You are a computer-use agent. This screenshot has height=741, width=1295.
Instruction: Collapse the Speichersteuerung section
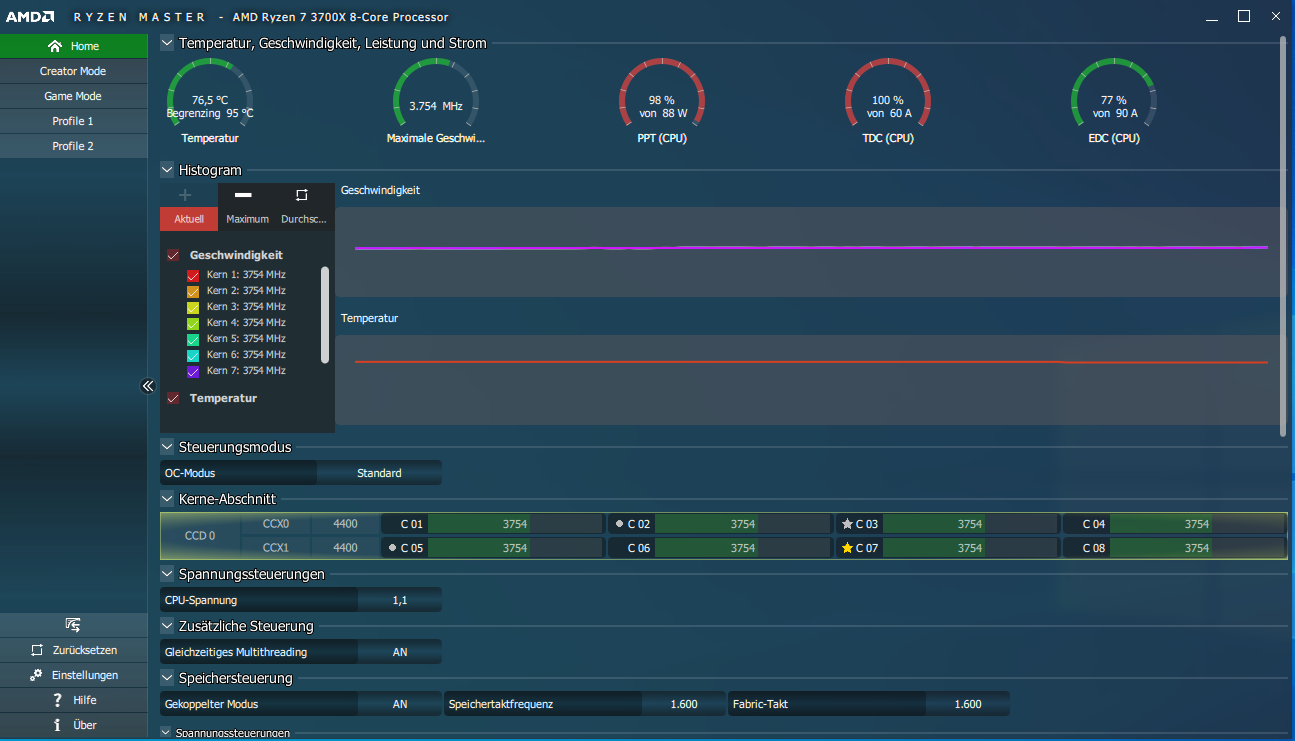(167, 678)
